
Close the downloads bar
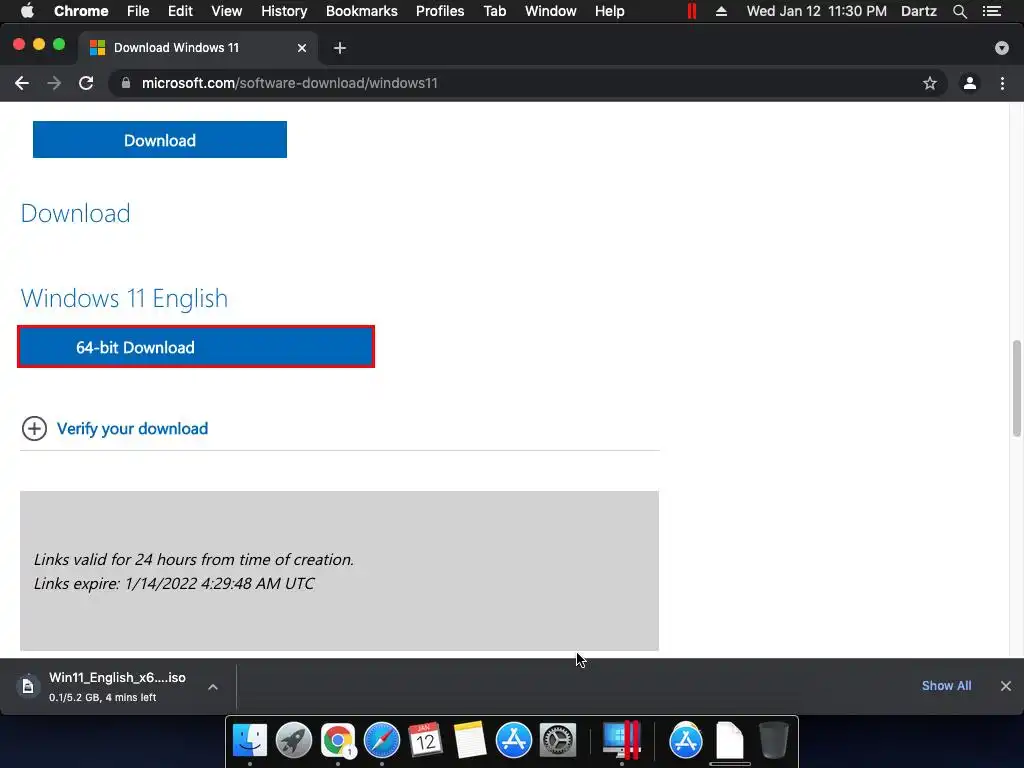pos(1006,686)
